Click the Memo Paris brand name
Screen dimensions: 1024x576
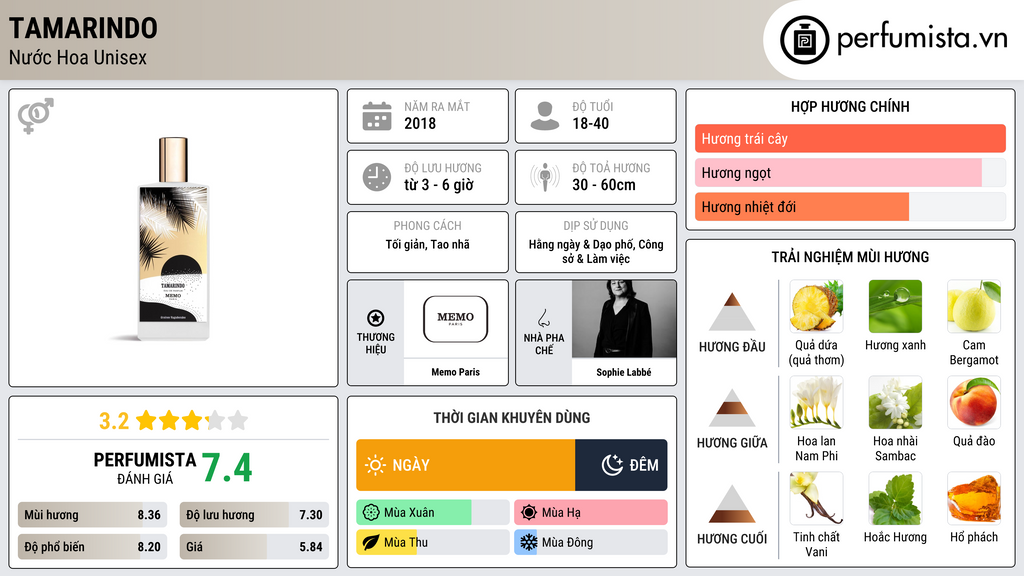point(455,372)
